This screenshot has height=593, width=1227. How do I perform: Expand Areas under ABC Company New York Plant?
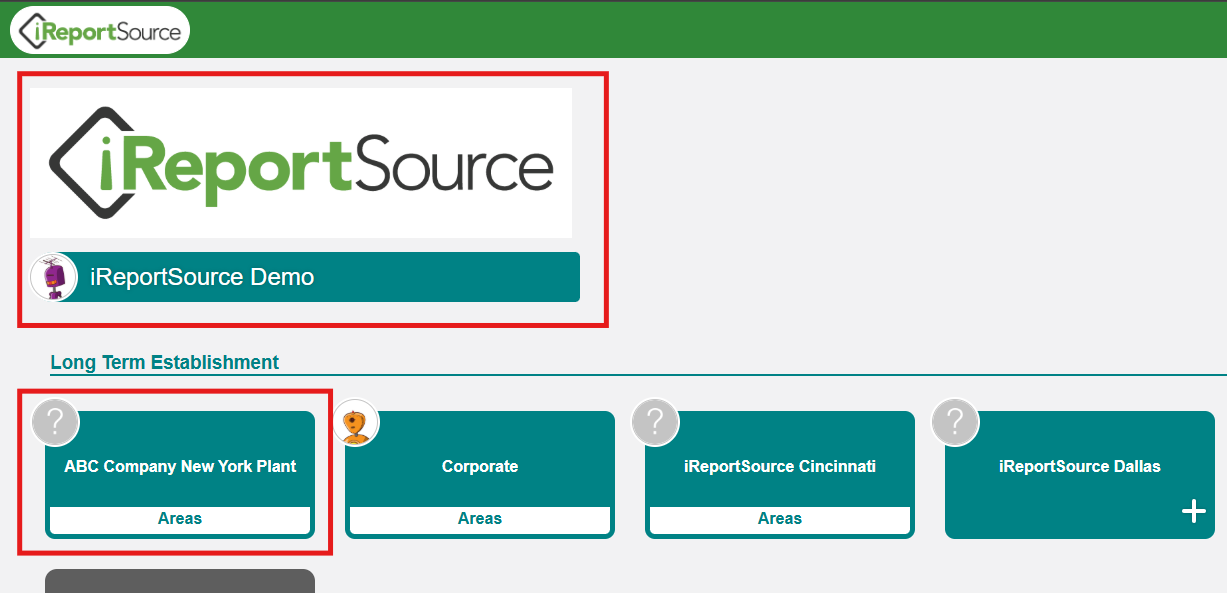pos(180,519)
